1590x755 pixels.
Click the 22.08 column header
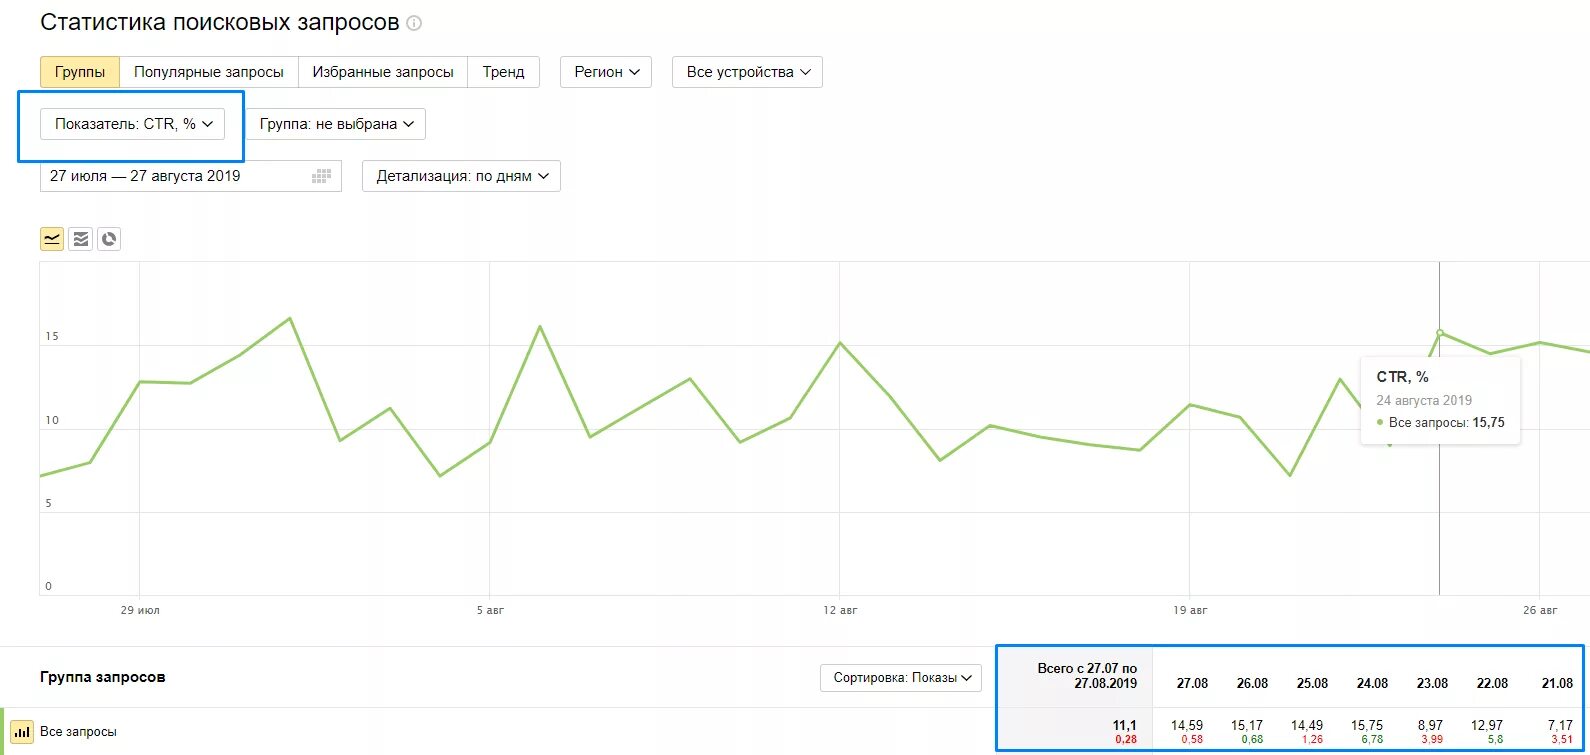pos(1492,683)
